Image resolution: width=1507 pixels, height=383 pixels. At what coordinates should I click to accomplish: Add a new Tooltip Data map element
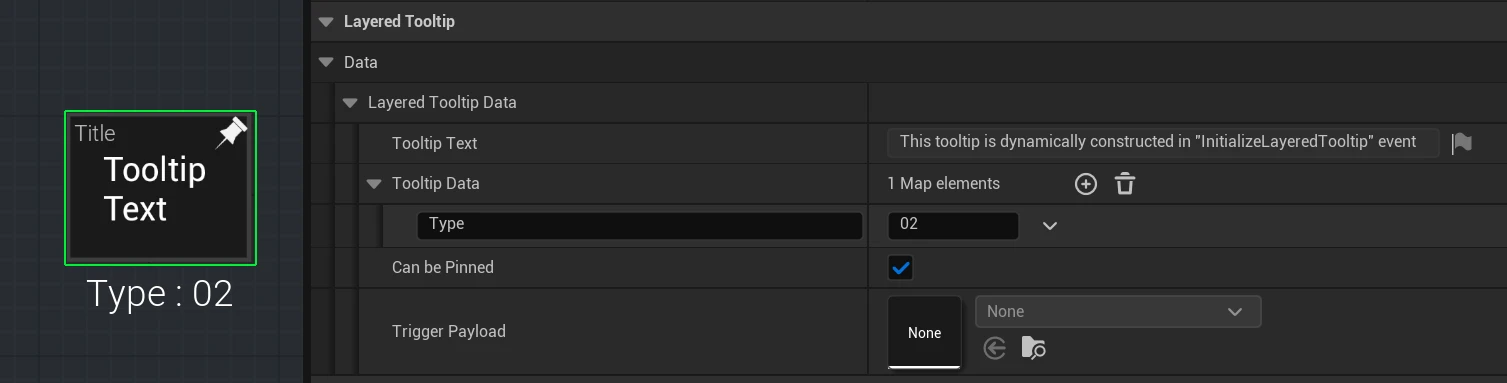pyautogui.click(x=1086, y=184)
